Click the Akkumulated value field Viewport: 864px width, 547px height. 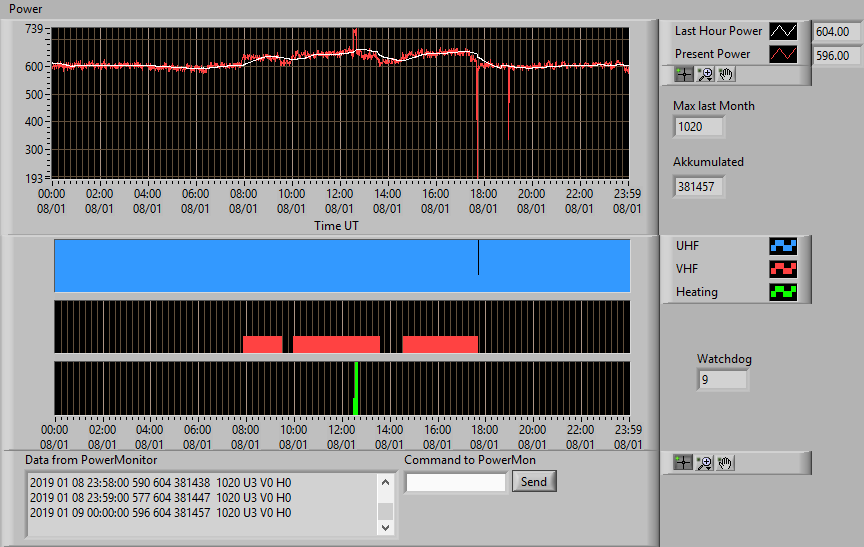coord(698,187)
